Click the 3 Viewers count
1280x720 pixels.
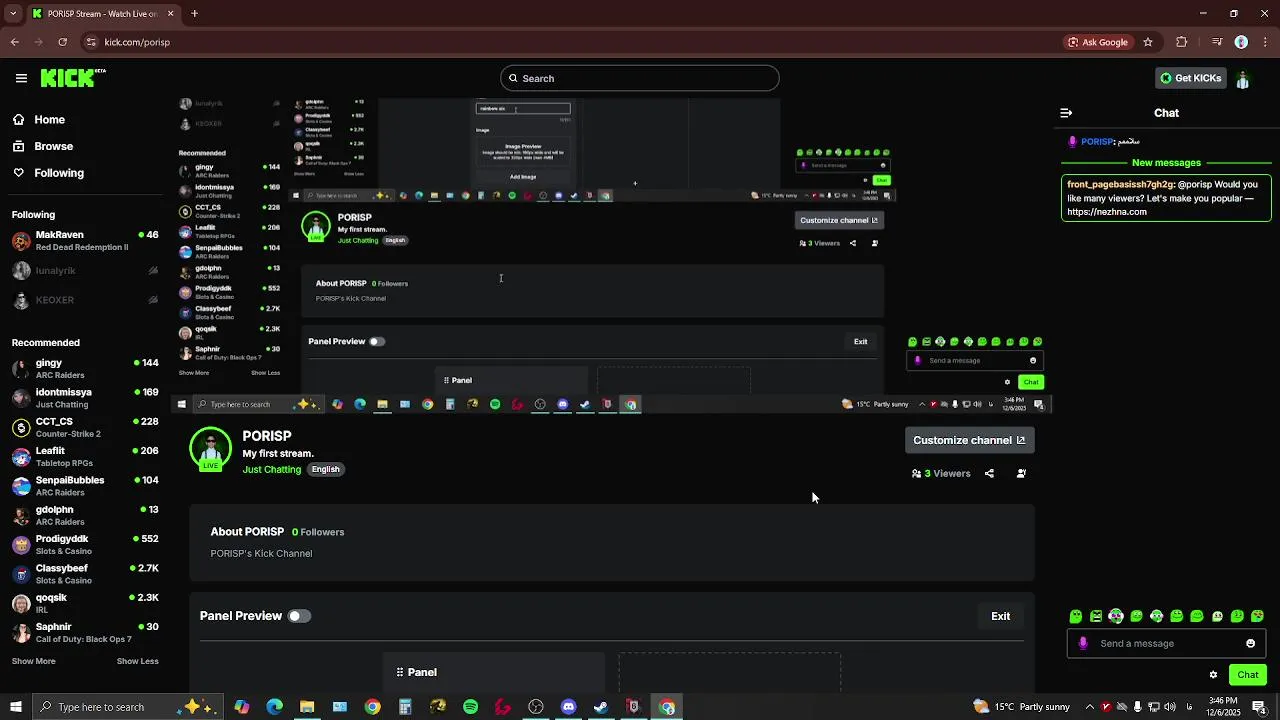coord(941,473)
